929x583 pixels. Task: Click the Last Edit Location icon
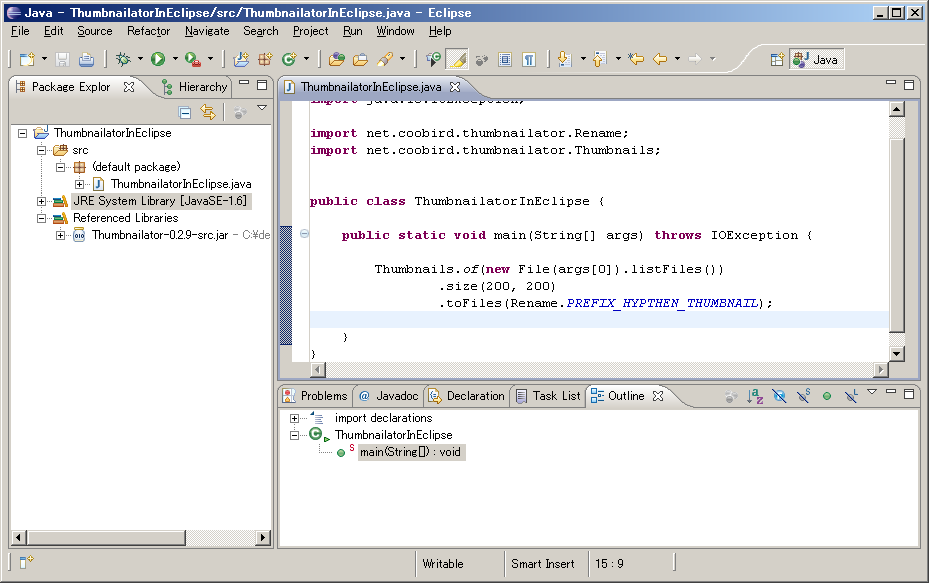(x=636, y=59)
